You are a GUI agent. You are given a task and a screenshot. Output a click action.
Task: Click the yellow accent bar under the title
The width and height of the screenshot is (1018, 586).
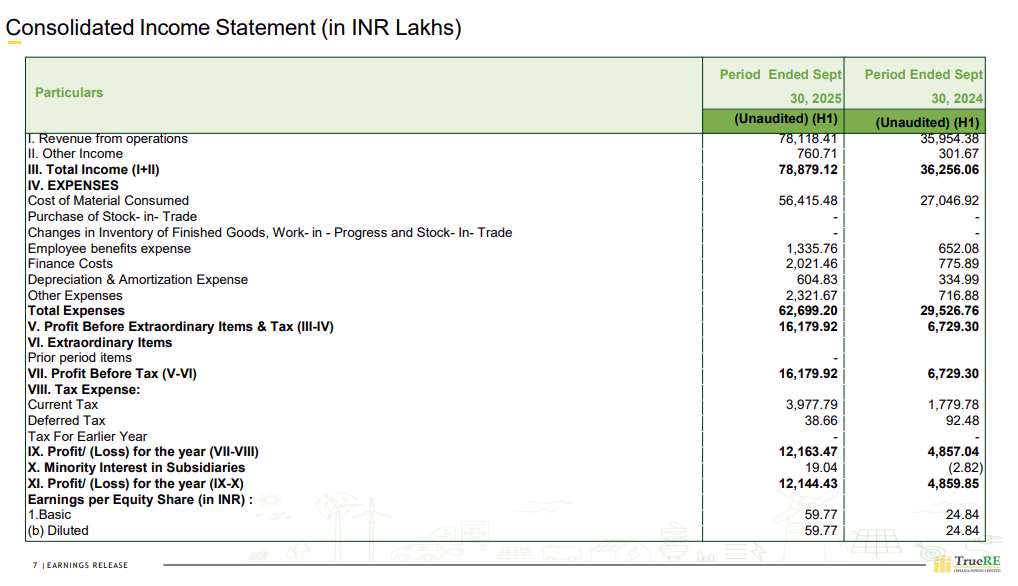coord(14,43)
